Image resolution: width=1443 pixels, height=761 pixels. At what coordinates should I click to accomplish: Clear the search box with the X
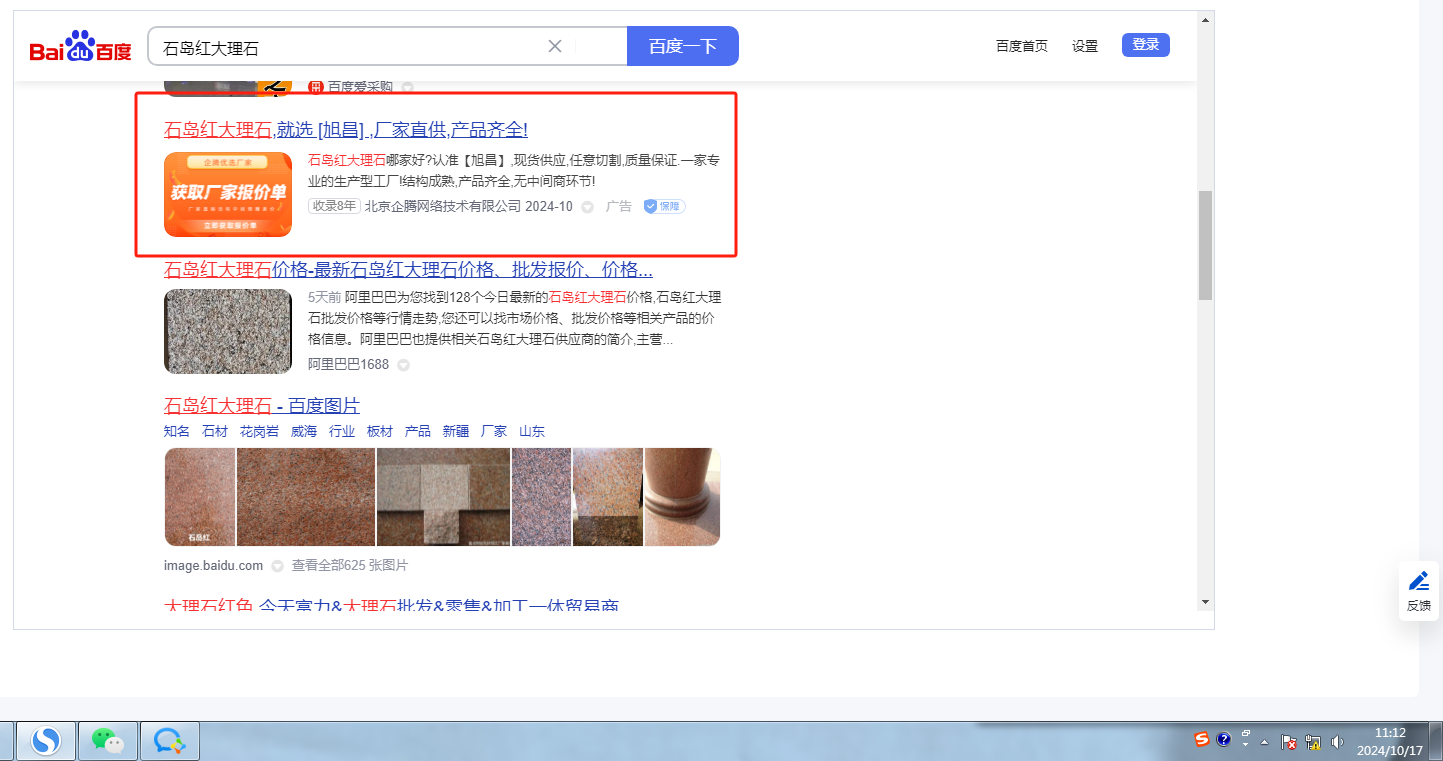pos(555,46)
